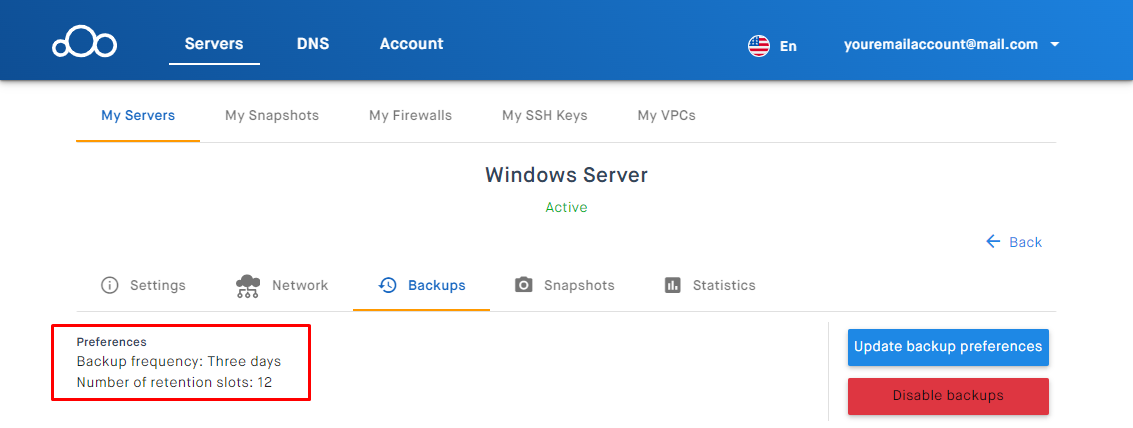Open the My VPCs tab
The height and width of the screenshot is (428, 1133).
coord(666,115)
